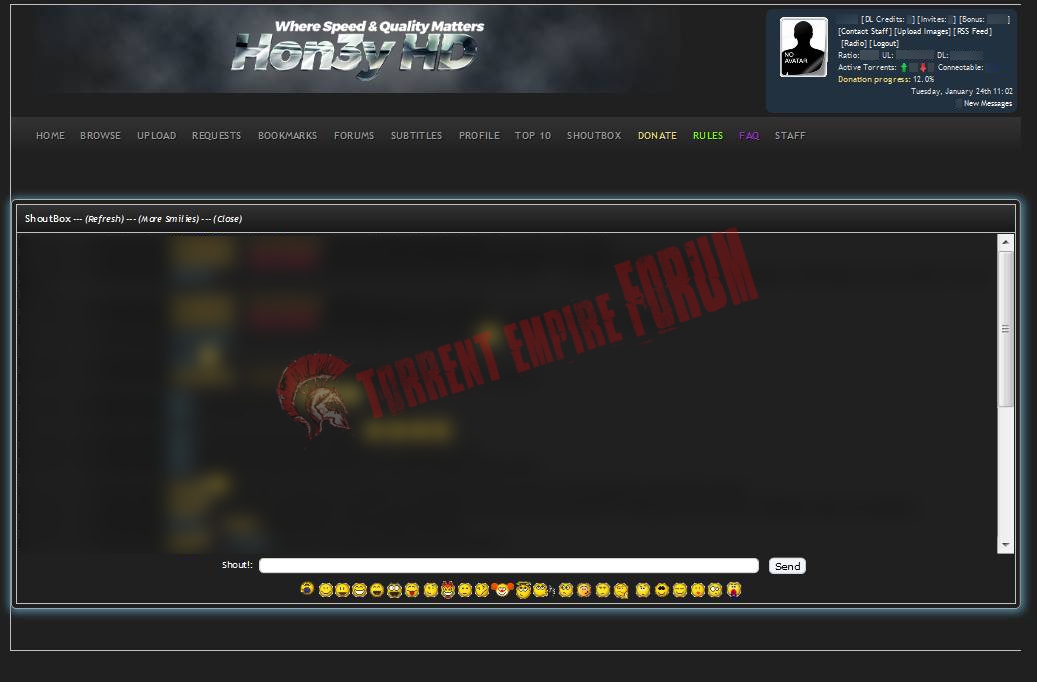Insert the orange-haired clown smiley
This screenshot has height=682, width=1037.
point(502,589)
